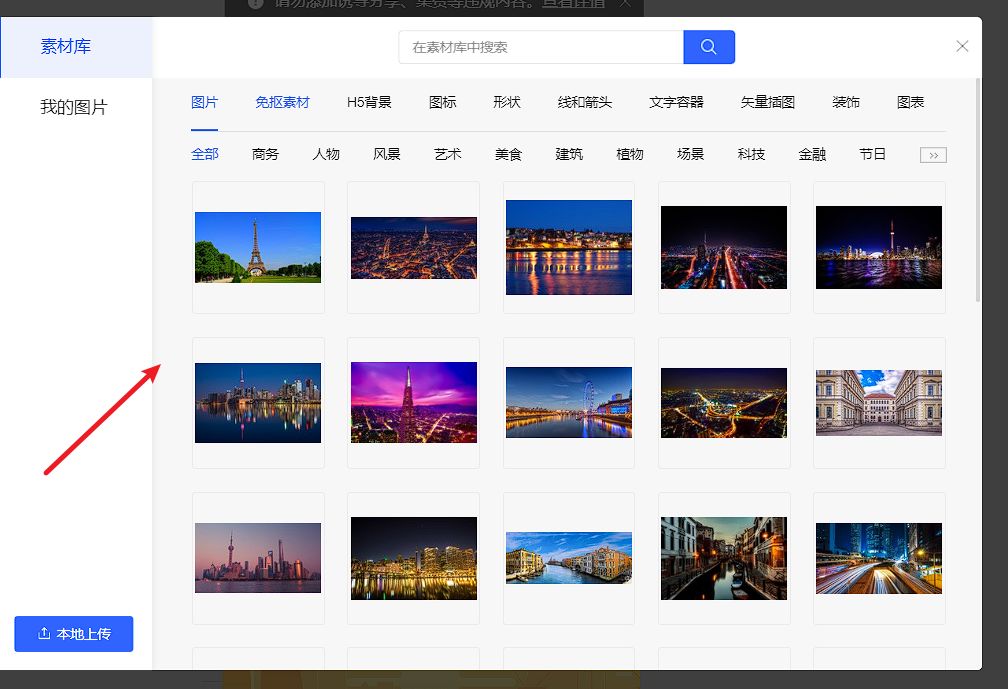Choose the skyline reflected in blue water
This screenshot has height=689, width=1008.
tap(258, 403)
